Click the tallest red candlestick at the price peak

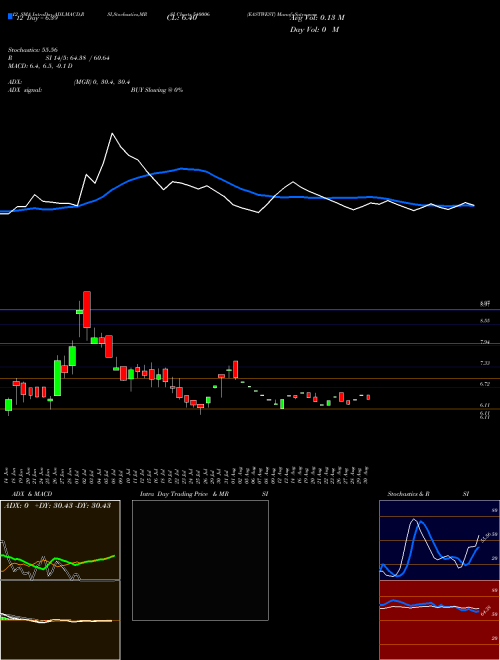pyautogui.click(x=87, y=309)
